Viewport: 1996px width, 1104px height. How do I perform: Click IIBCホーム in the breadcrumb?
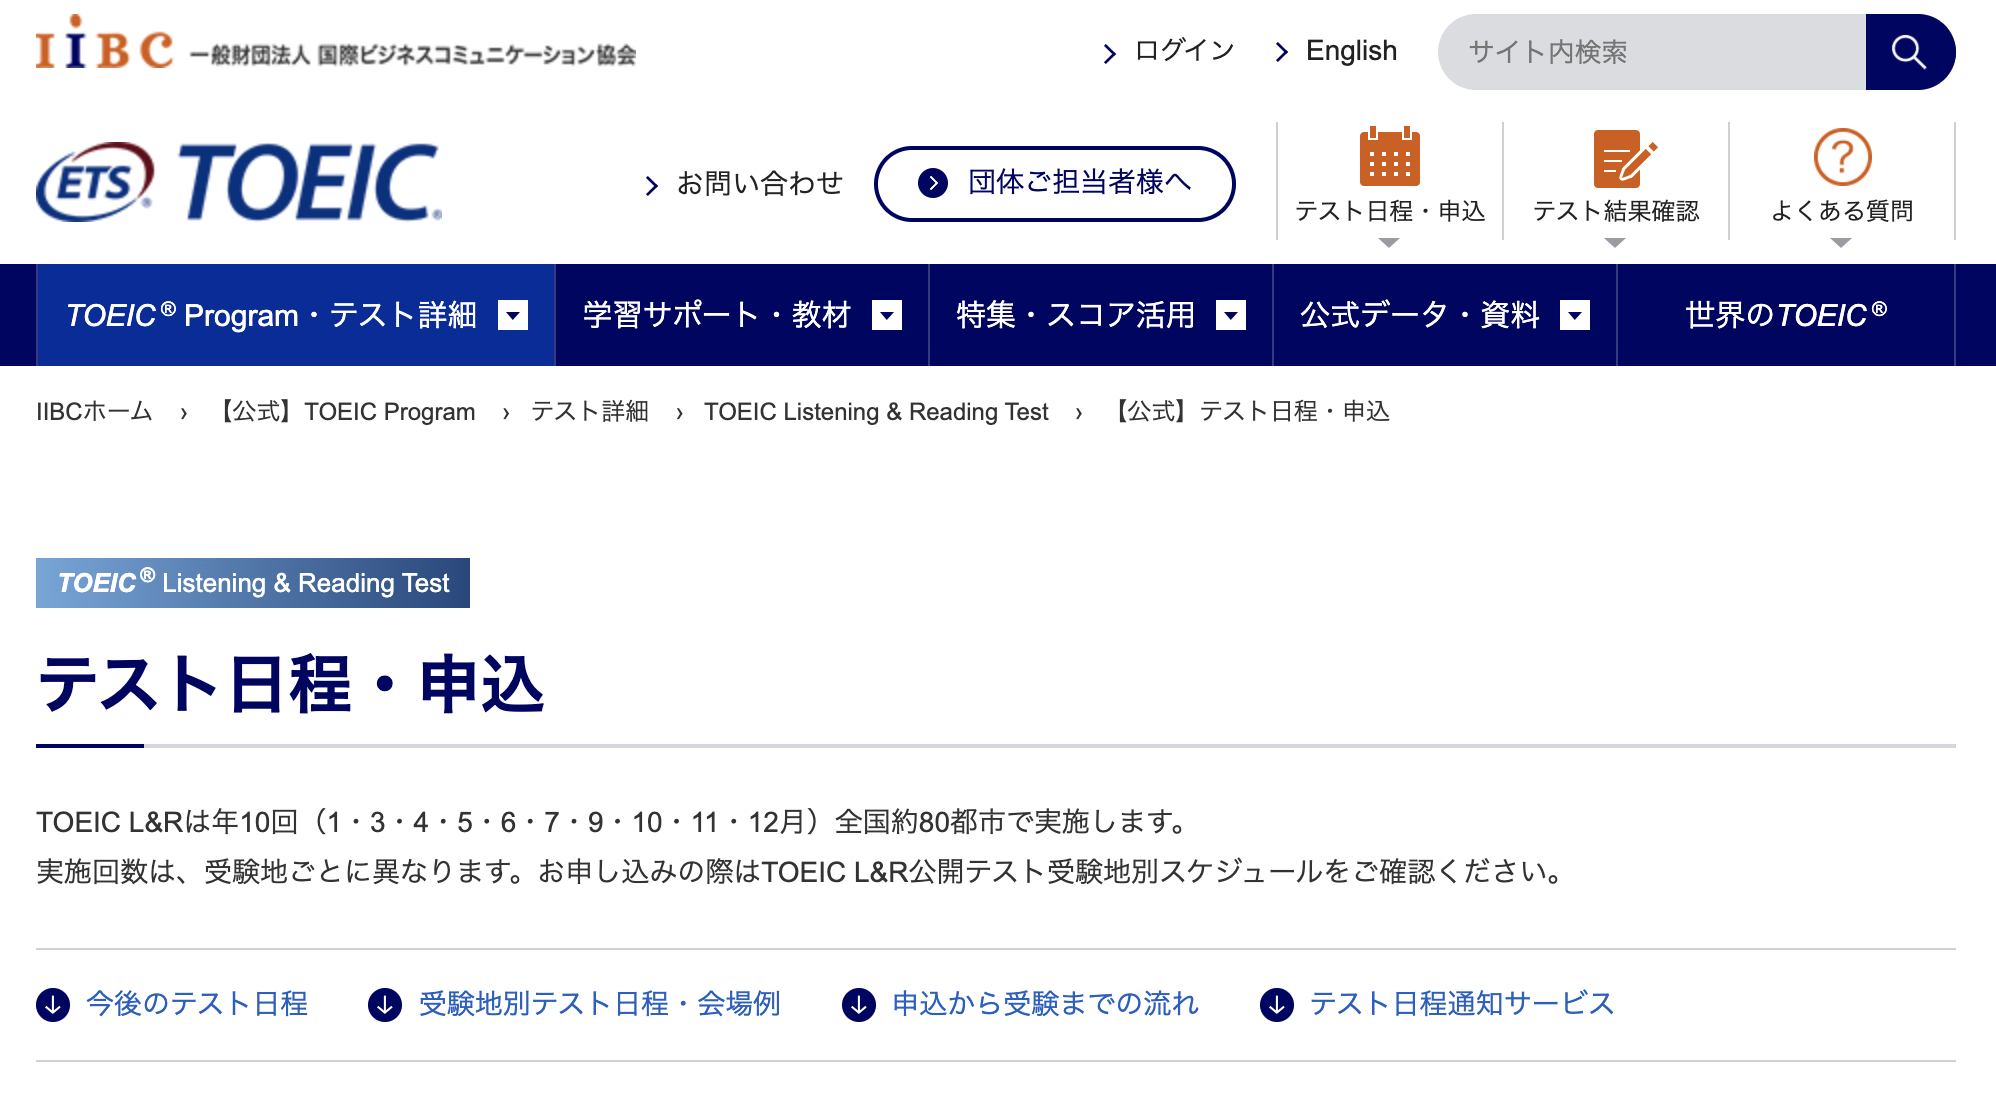point(94,412)
